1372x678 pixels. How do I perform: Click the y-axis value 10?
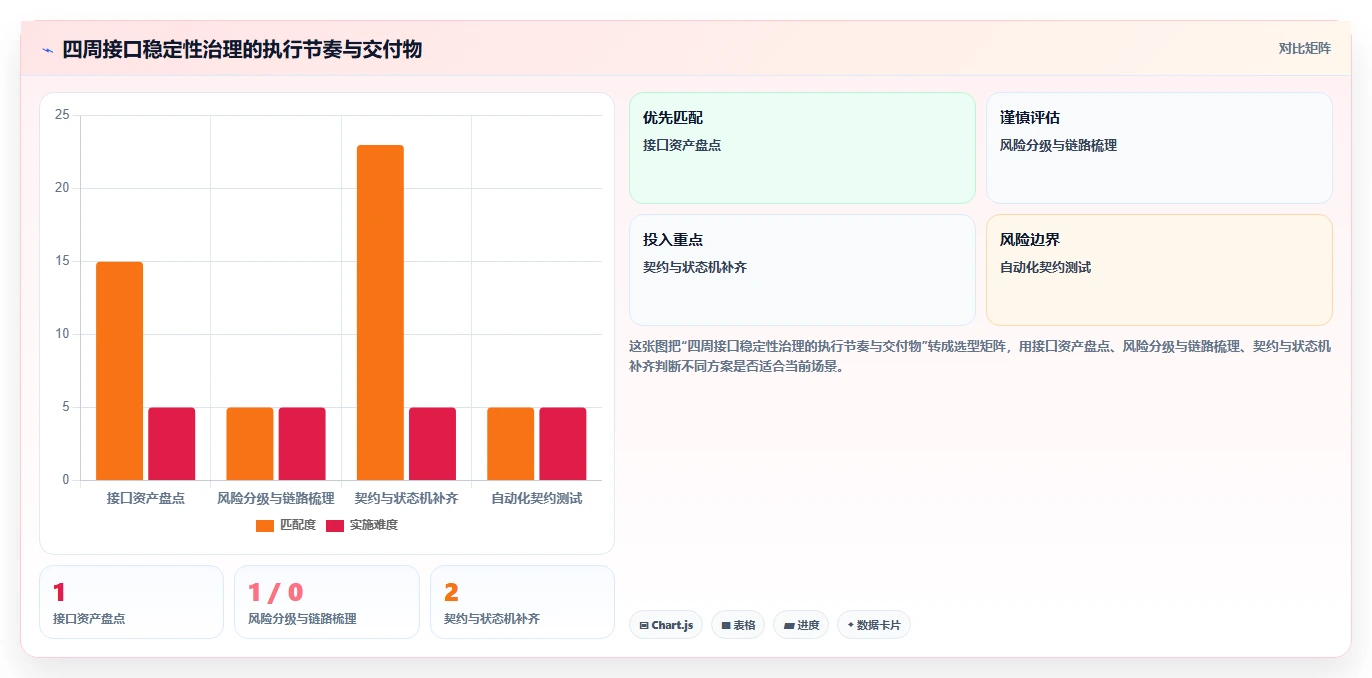click(x=62, y=334)
